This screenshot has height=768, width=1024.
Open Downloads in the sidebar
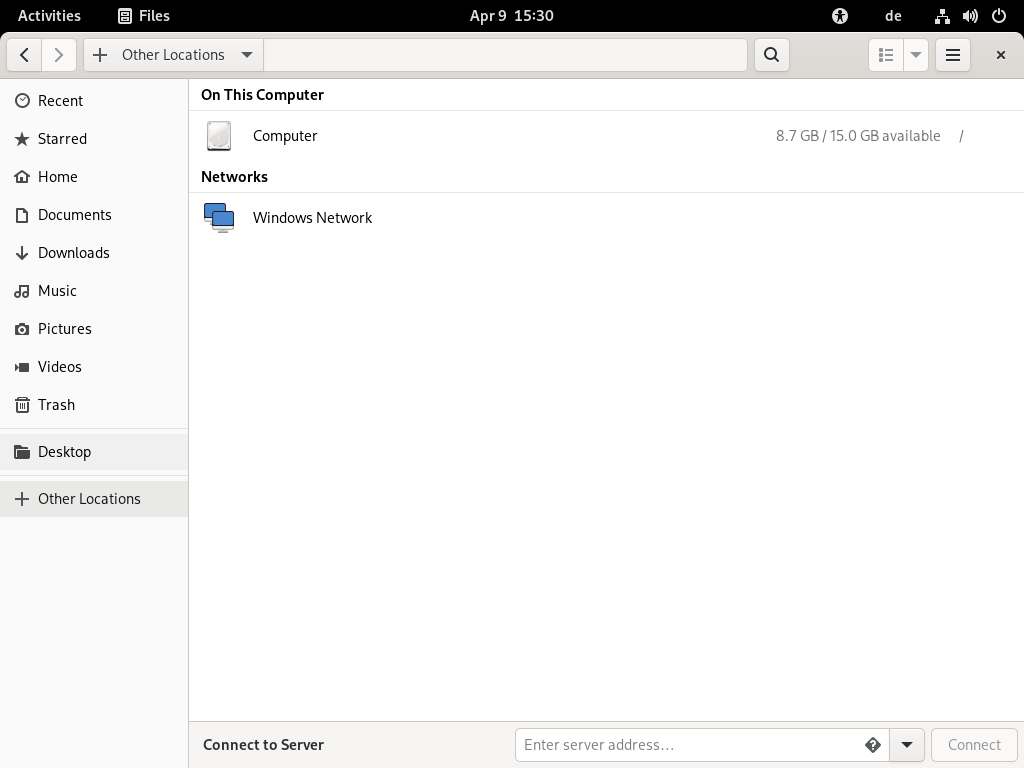click(94, 253)
